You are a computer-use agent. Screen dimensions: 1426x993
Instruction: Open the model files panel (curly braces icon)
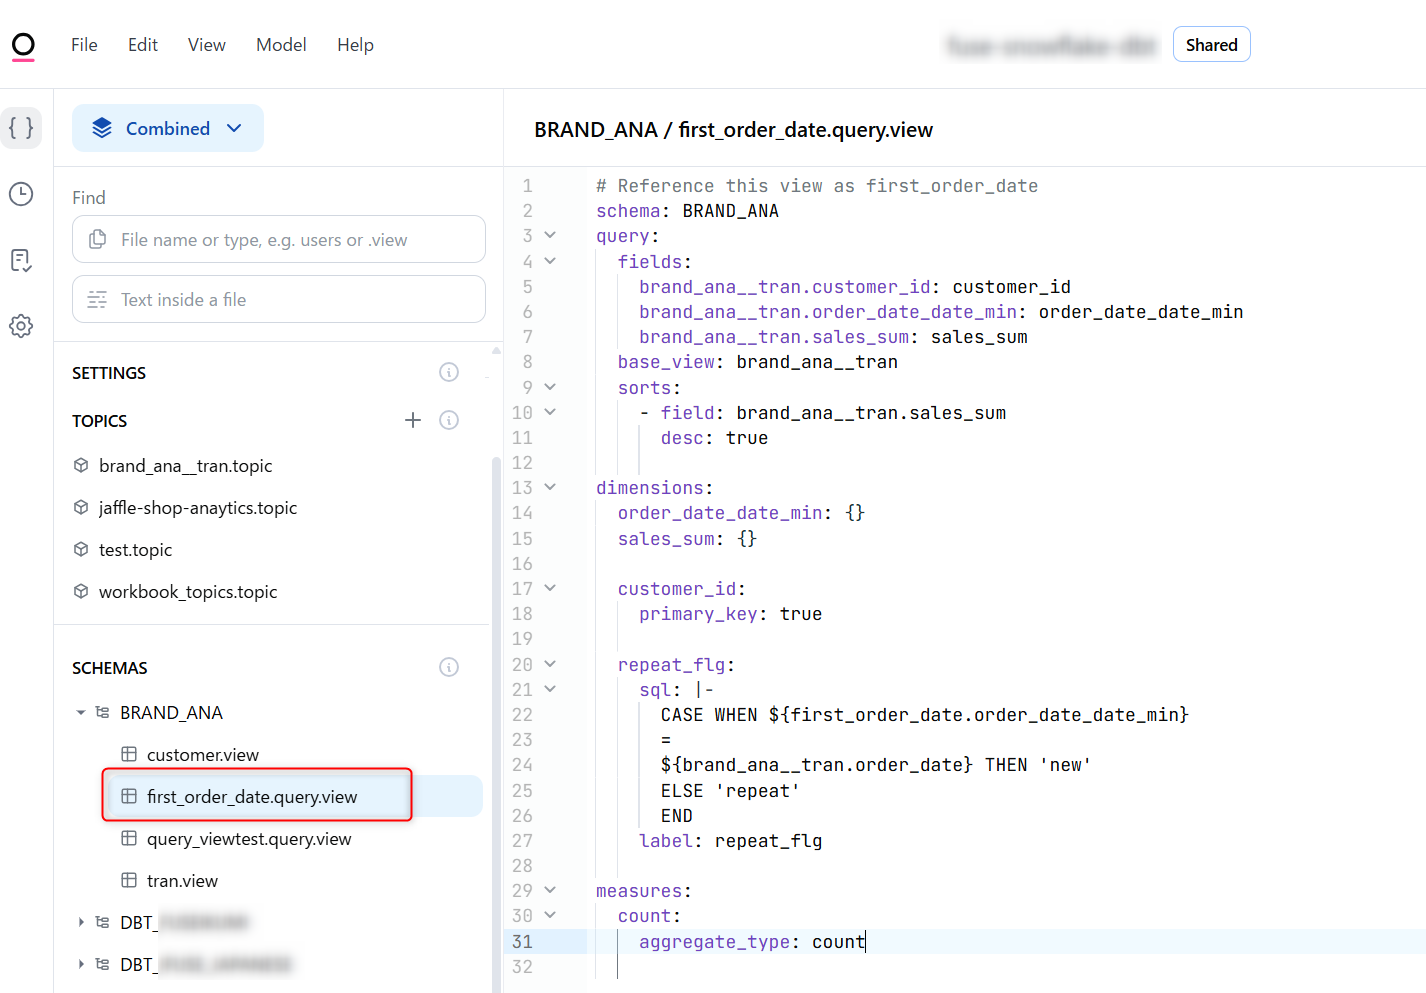(21, 128)
